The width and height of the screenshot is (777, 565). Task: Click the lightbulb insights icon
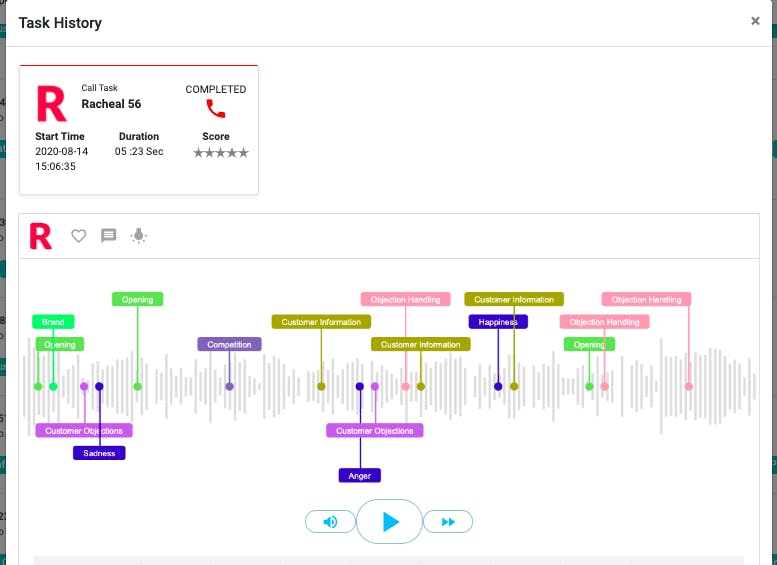pos(139,235)
